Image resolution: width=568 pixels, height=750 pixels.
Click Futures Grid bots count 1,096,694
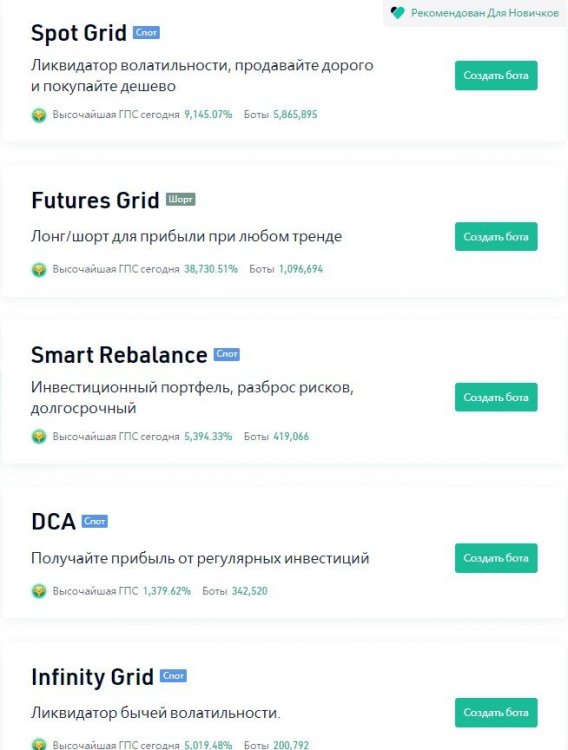(301, 269)
